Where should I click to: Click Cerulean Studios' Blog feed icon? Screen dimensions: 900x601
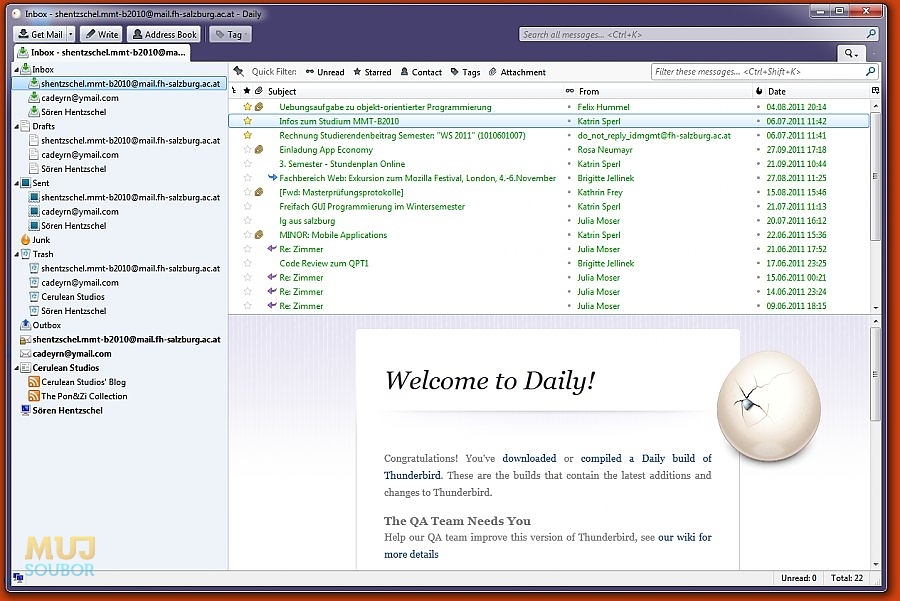[x=34, y=382]
